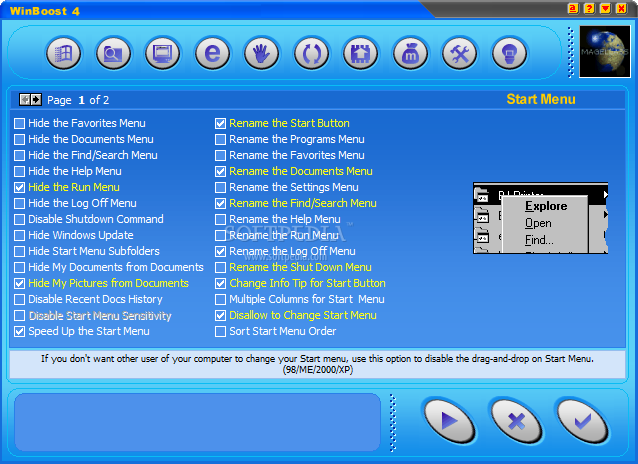Open the folder search category icon
Viewport: 638px width, 464px height.
(113, 53)
